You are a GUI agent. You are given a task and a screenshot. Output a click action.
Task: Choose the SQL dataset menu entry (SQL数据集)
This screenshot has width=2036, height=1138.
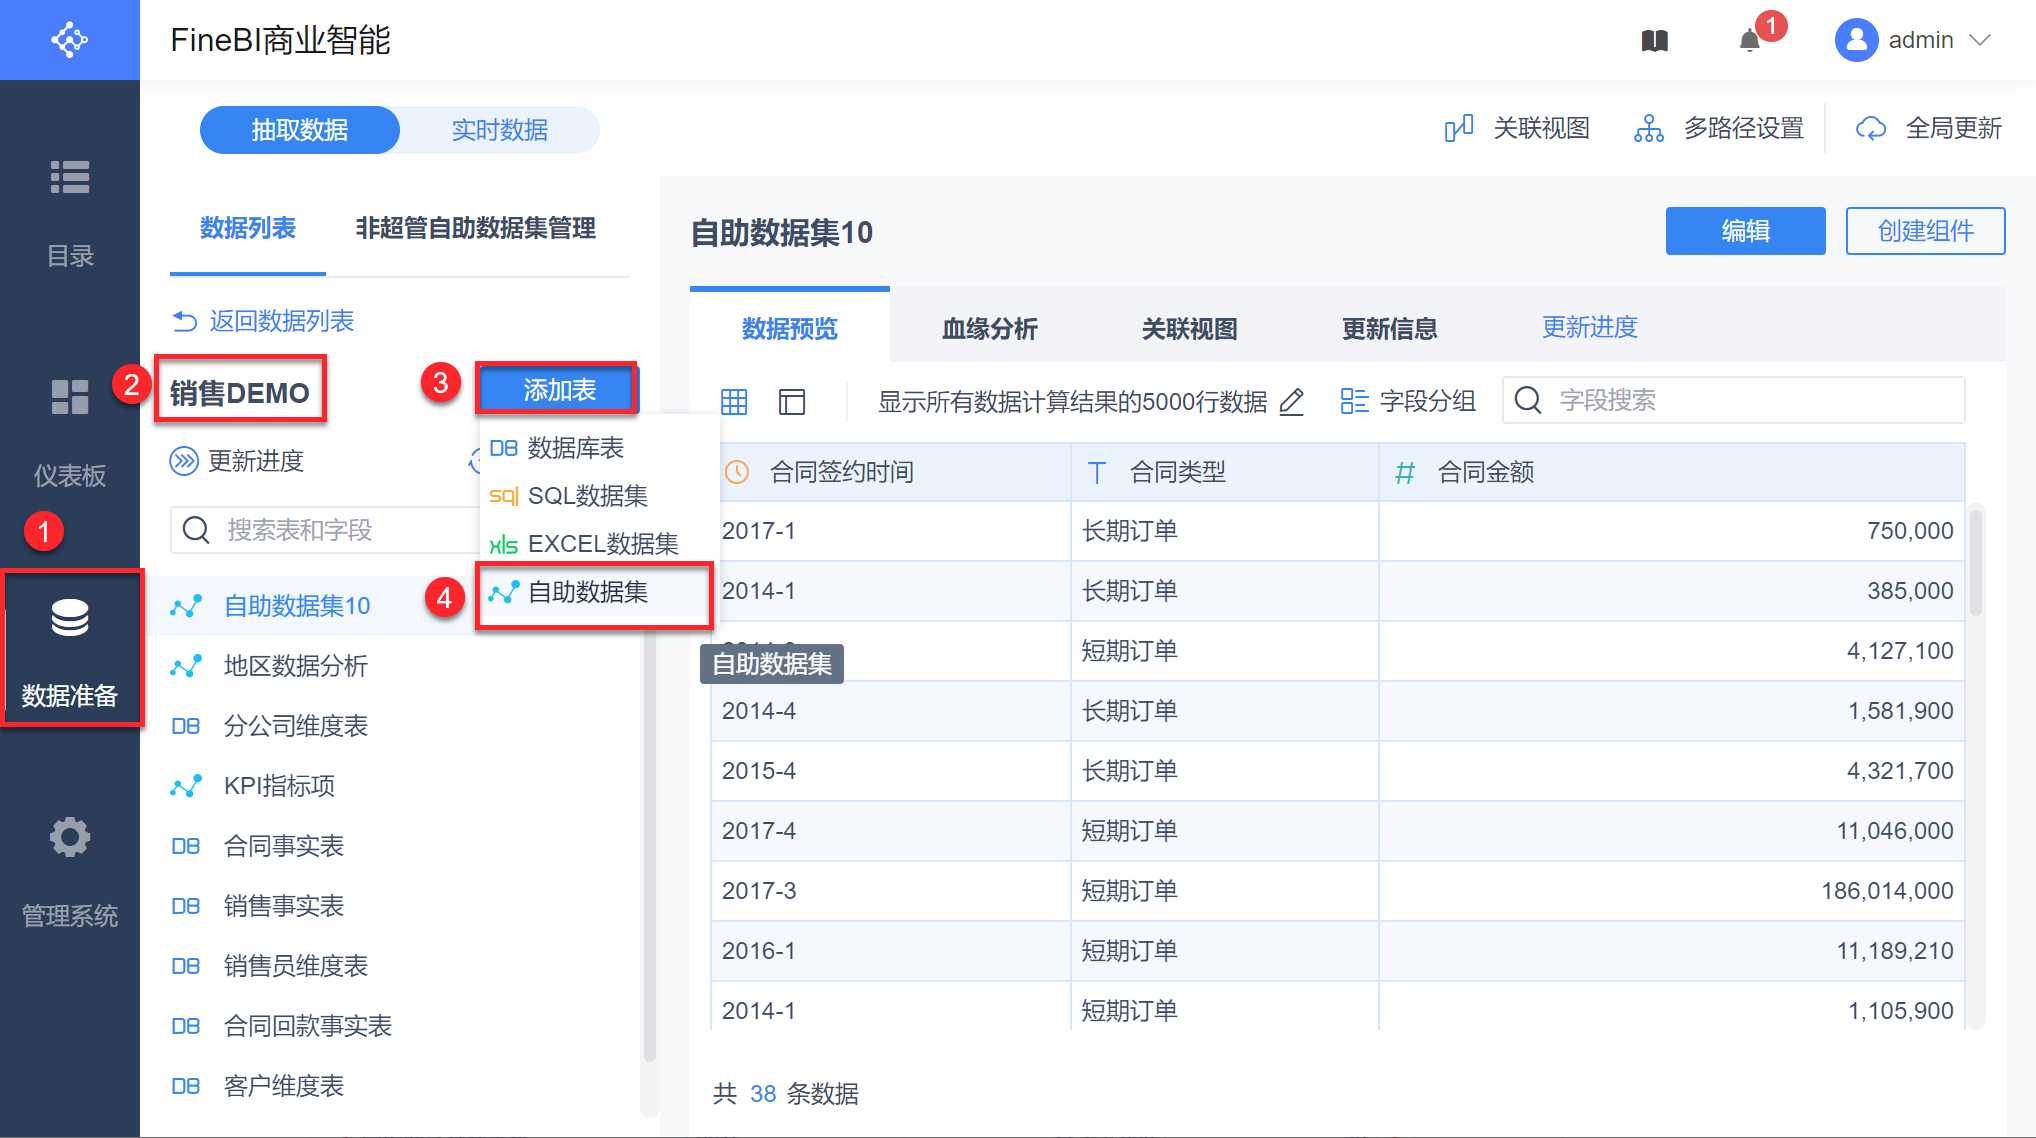coord(588,496)
